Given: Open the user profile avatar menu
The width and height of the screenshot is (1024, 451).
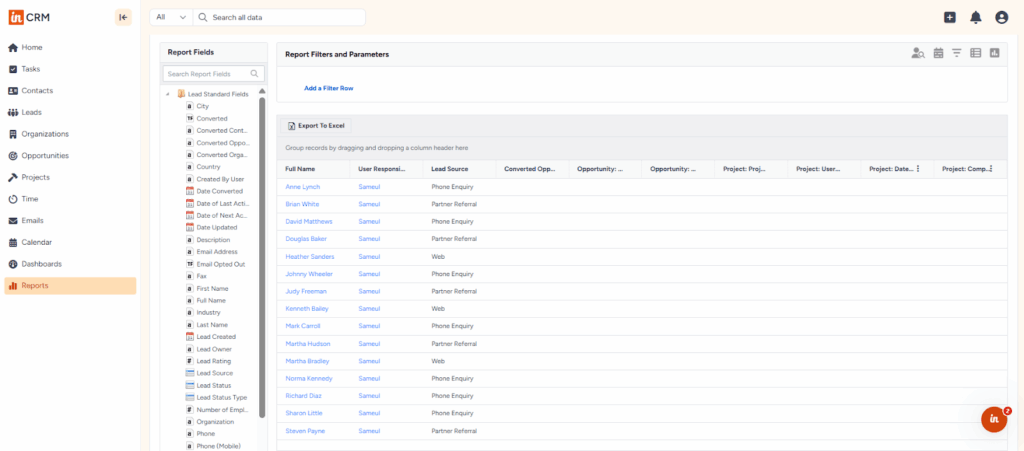Looking at the screenshot, I should click(x=1001, y=17).
